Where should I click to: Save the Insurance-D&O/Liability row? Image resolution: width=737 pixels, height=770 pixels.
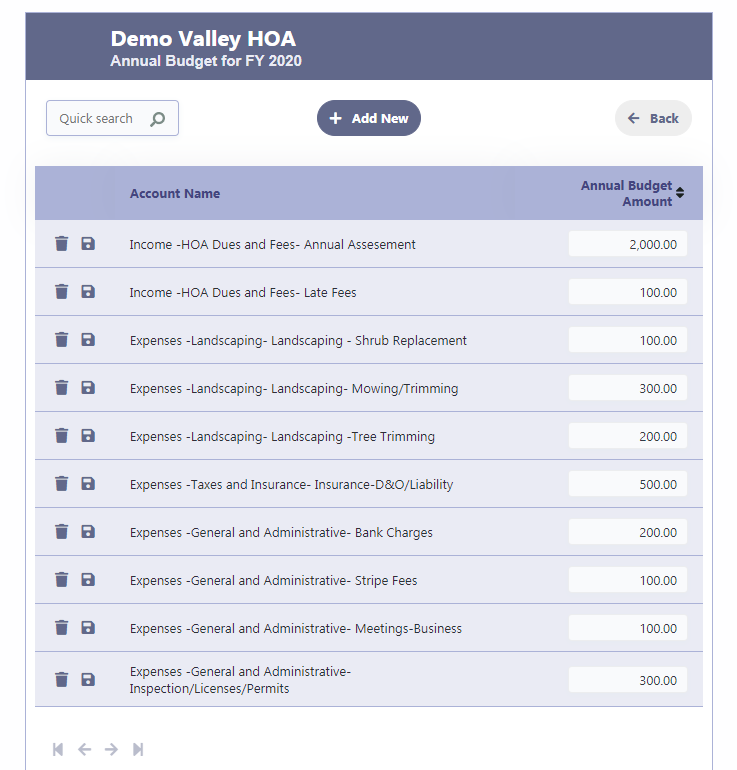click(88, 484)
